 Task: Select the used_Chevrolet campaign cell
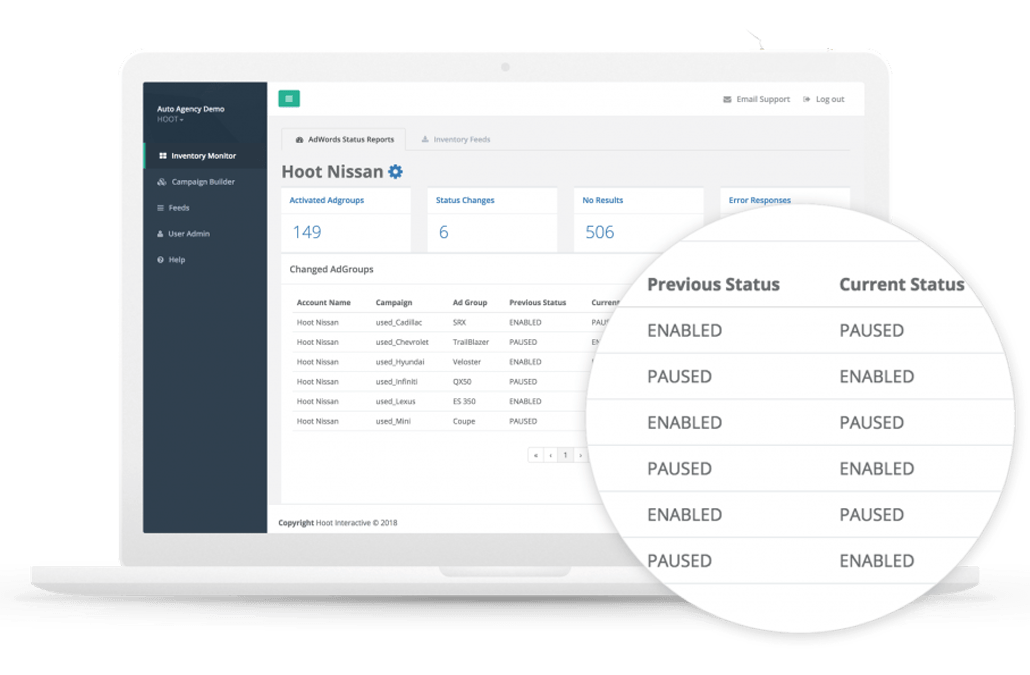pos(402,342)
